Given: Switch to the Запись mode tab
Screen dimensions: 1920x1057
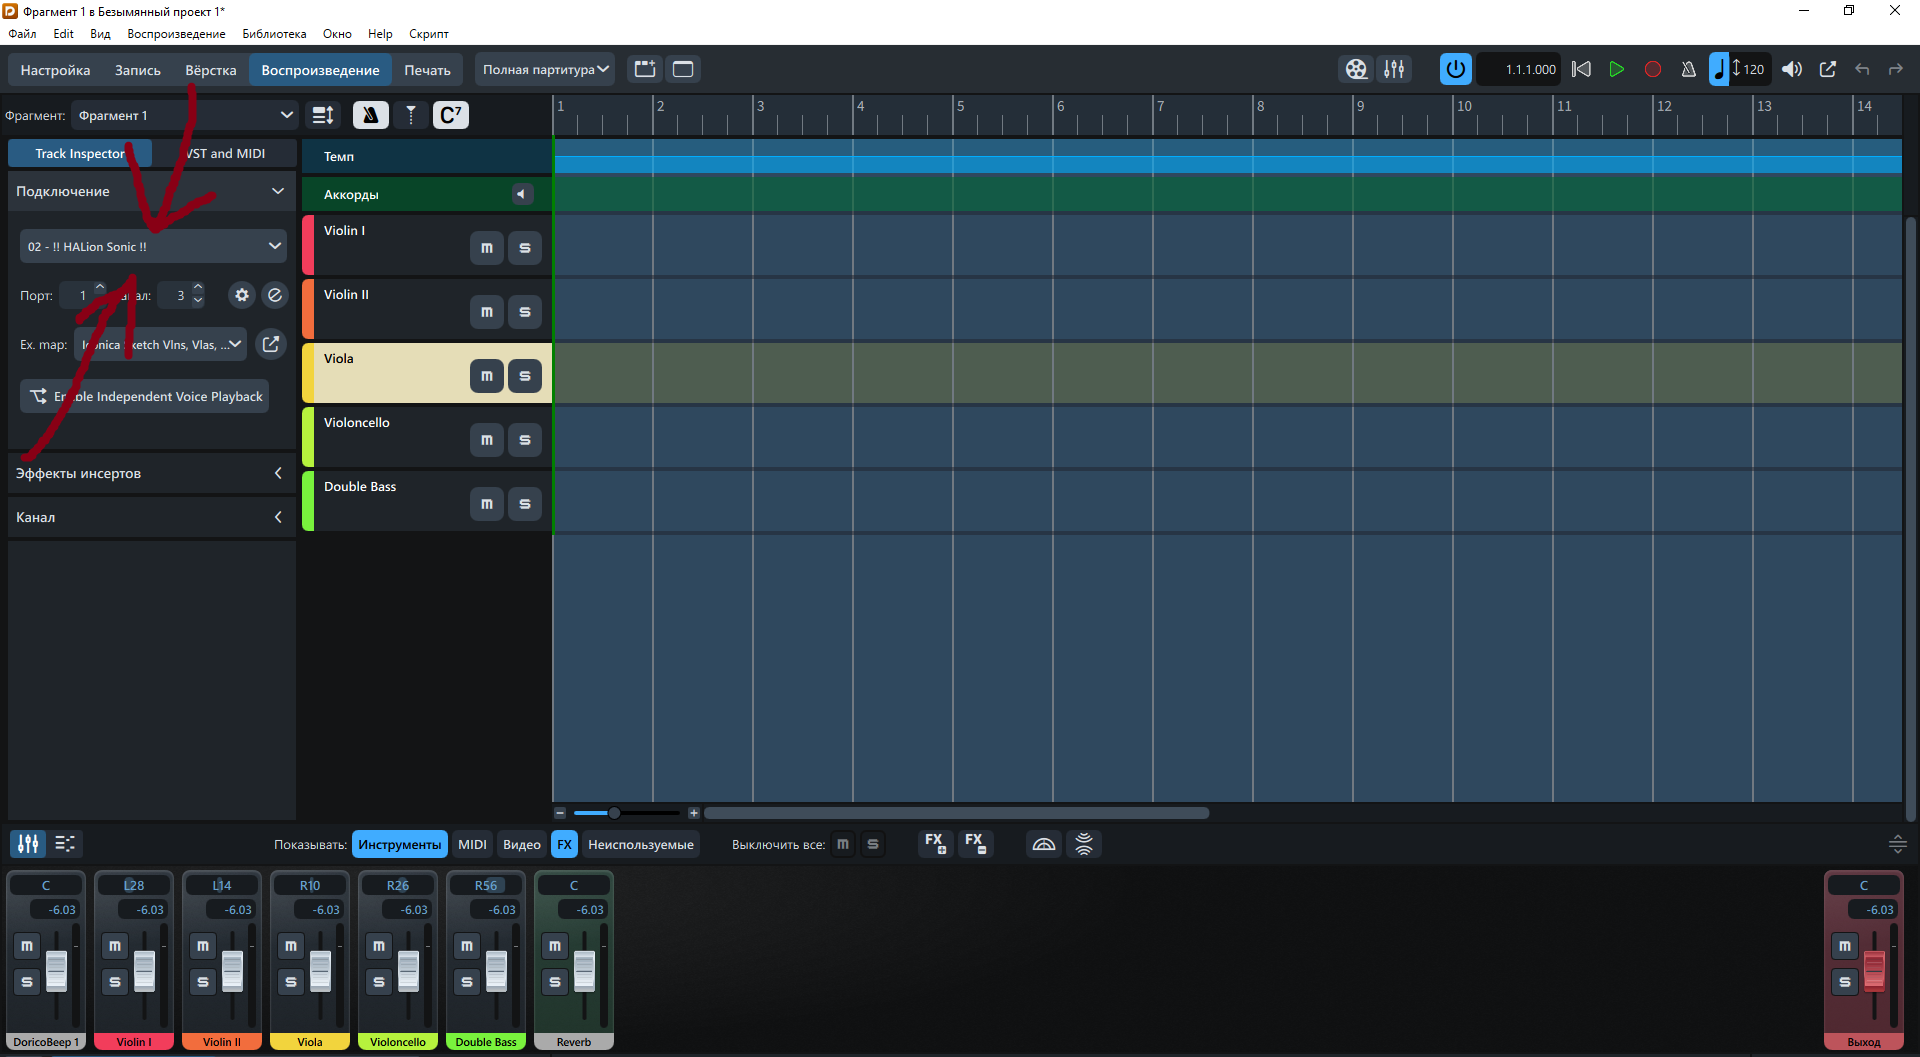Looking at the screenshot, I should [x=138, y=70].
